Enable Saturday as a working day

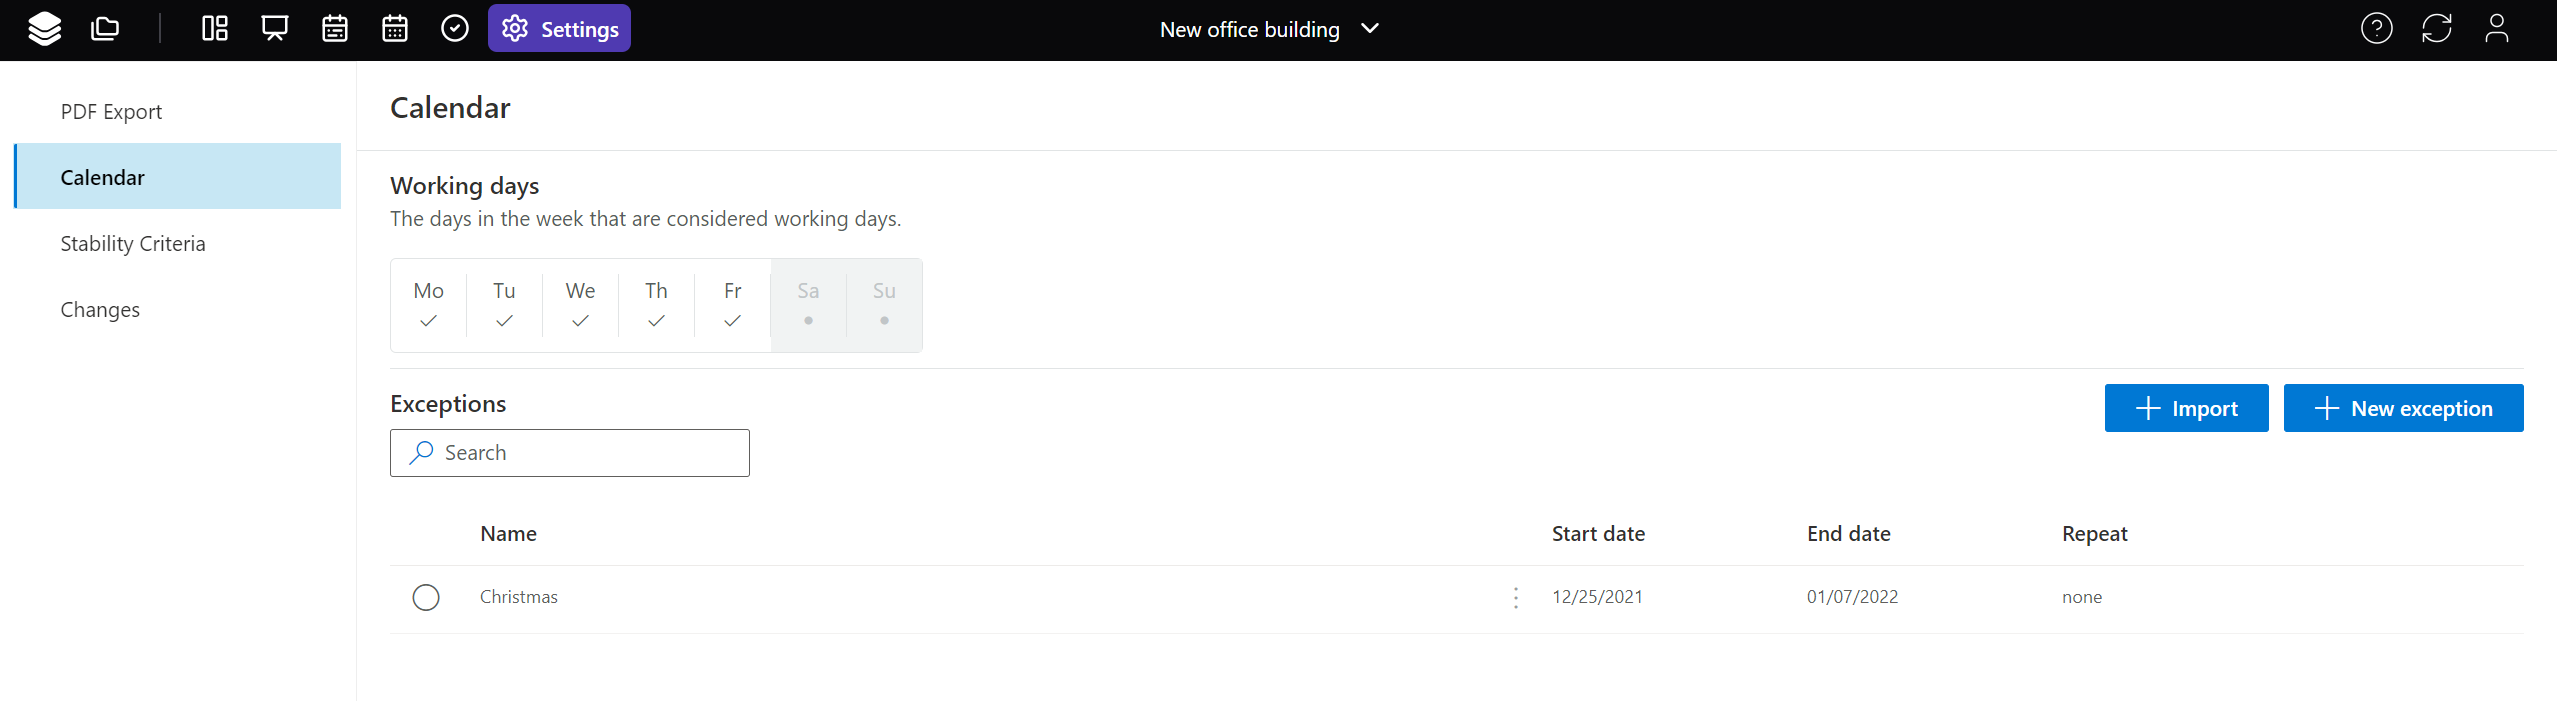[808, 305]
